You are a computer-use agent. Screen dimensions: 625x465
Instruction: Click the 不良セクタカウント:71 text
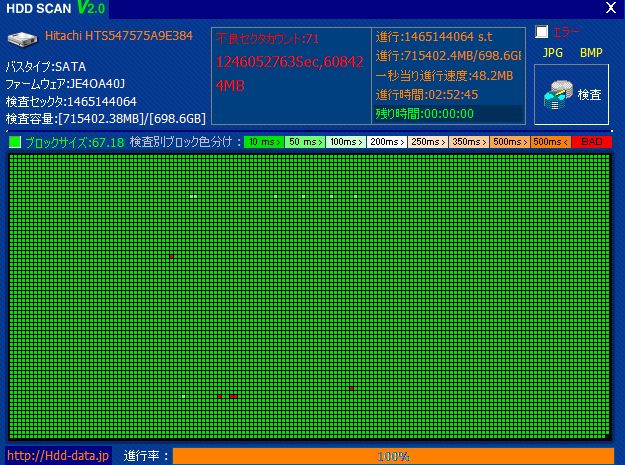(267, 39)
